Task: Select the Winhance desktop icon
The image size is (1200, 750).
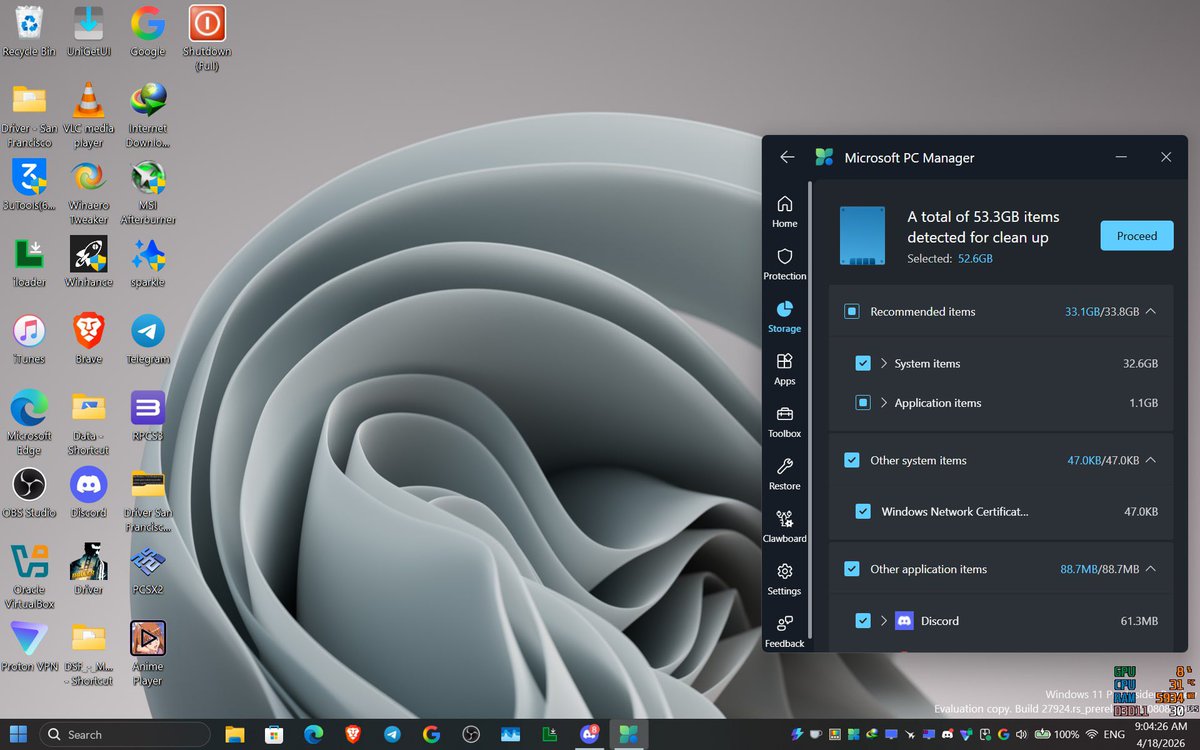Action: pyautogui.click(x=88, y=262)
